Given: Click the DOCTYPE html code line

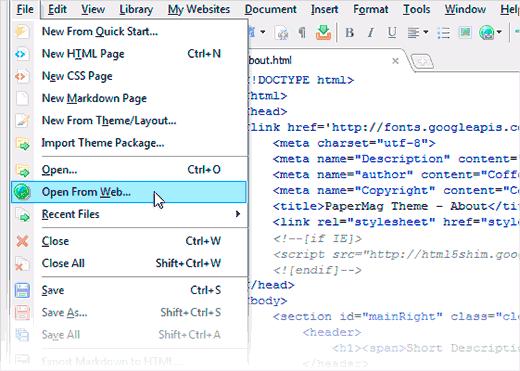Looking at the screenshot, I should 301,80.
